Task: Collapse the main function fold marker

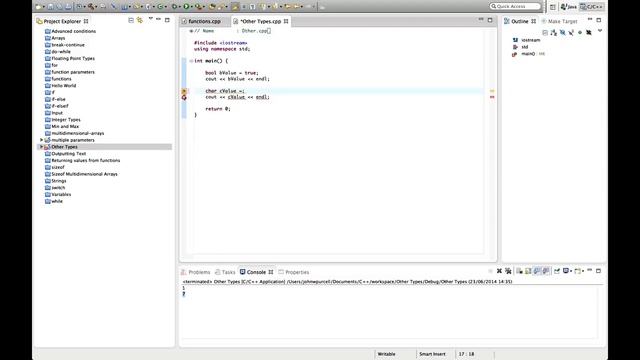Action: (x=191, y=61)
